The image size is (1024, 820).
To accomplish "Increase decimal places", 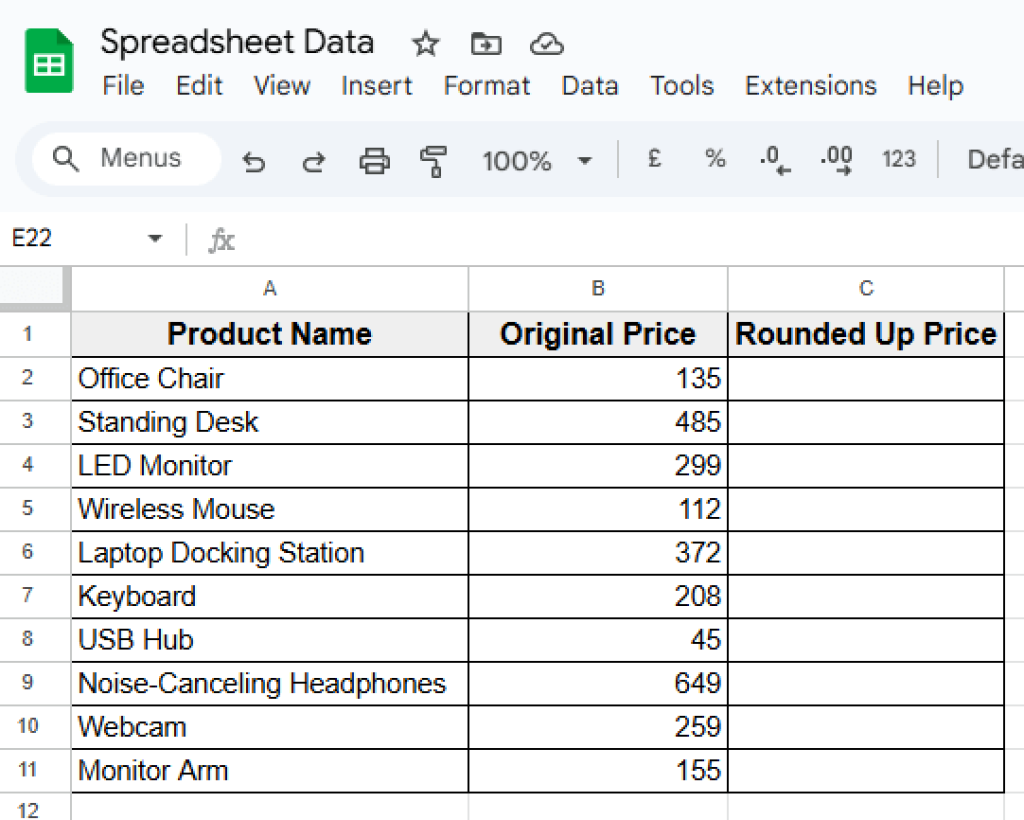I will [x=835, y=160].
